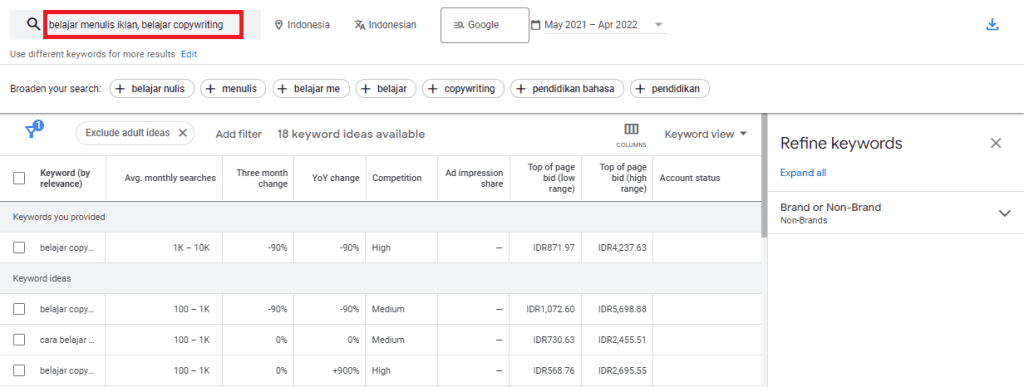1024x387 pixels.
Task: Click the search magnifier icon
Action: (x=33, y=24)
